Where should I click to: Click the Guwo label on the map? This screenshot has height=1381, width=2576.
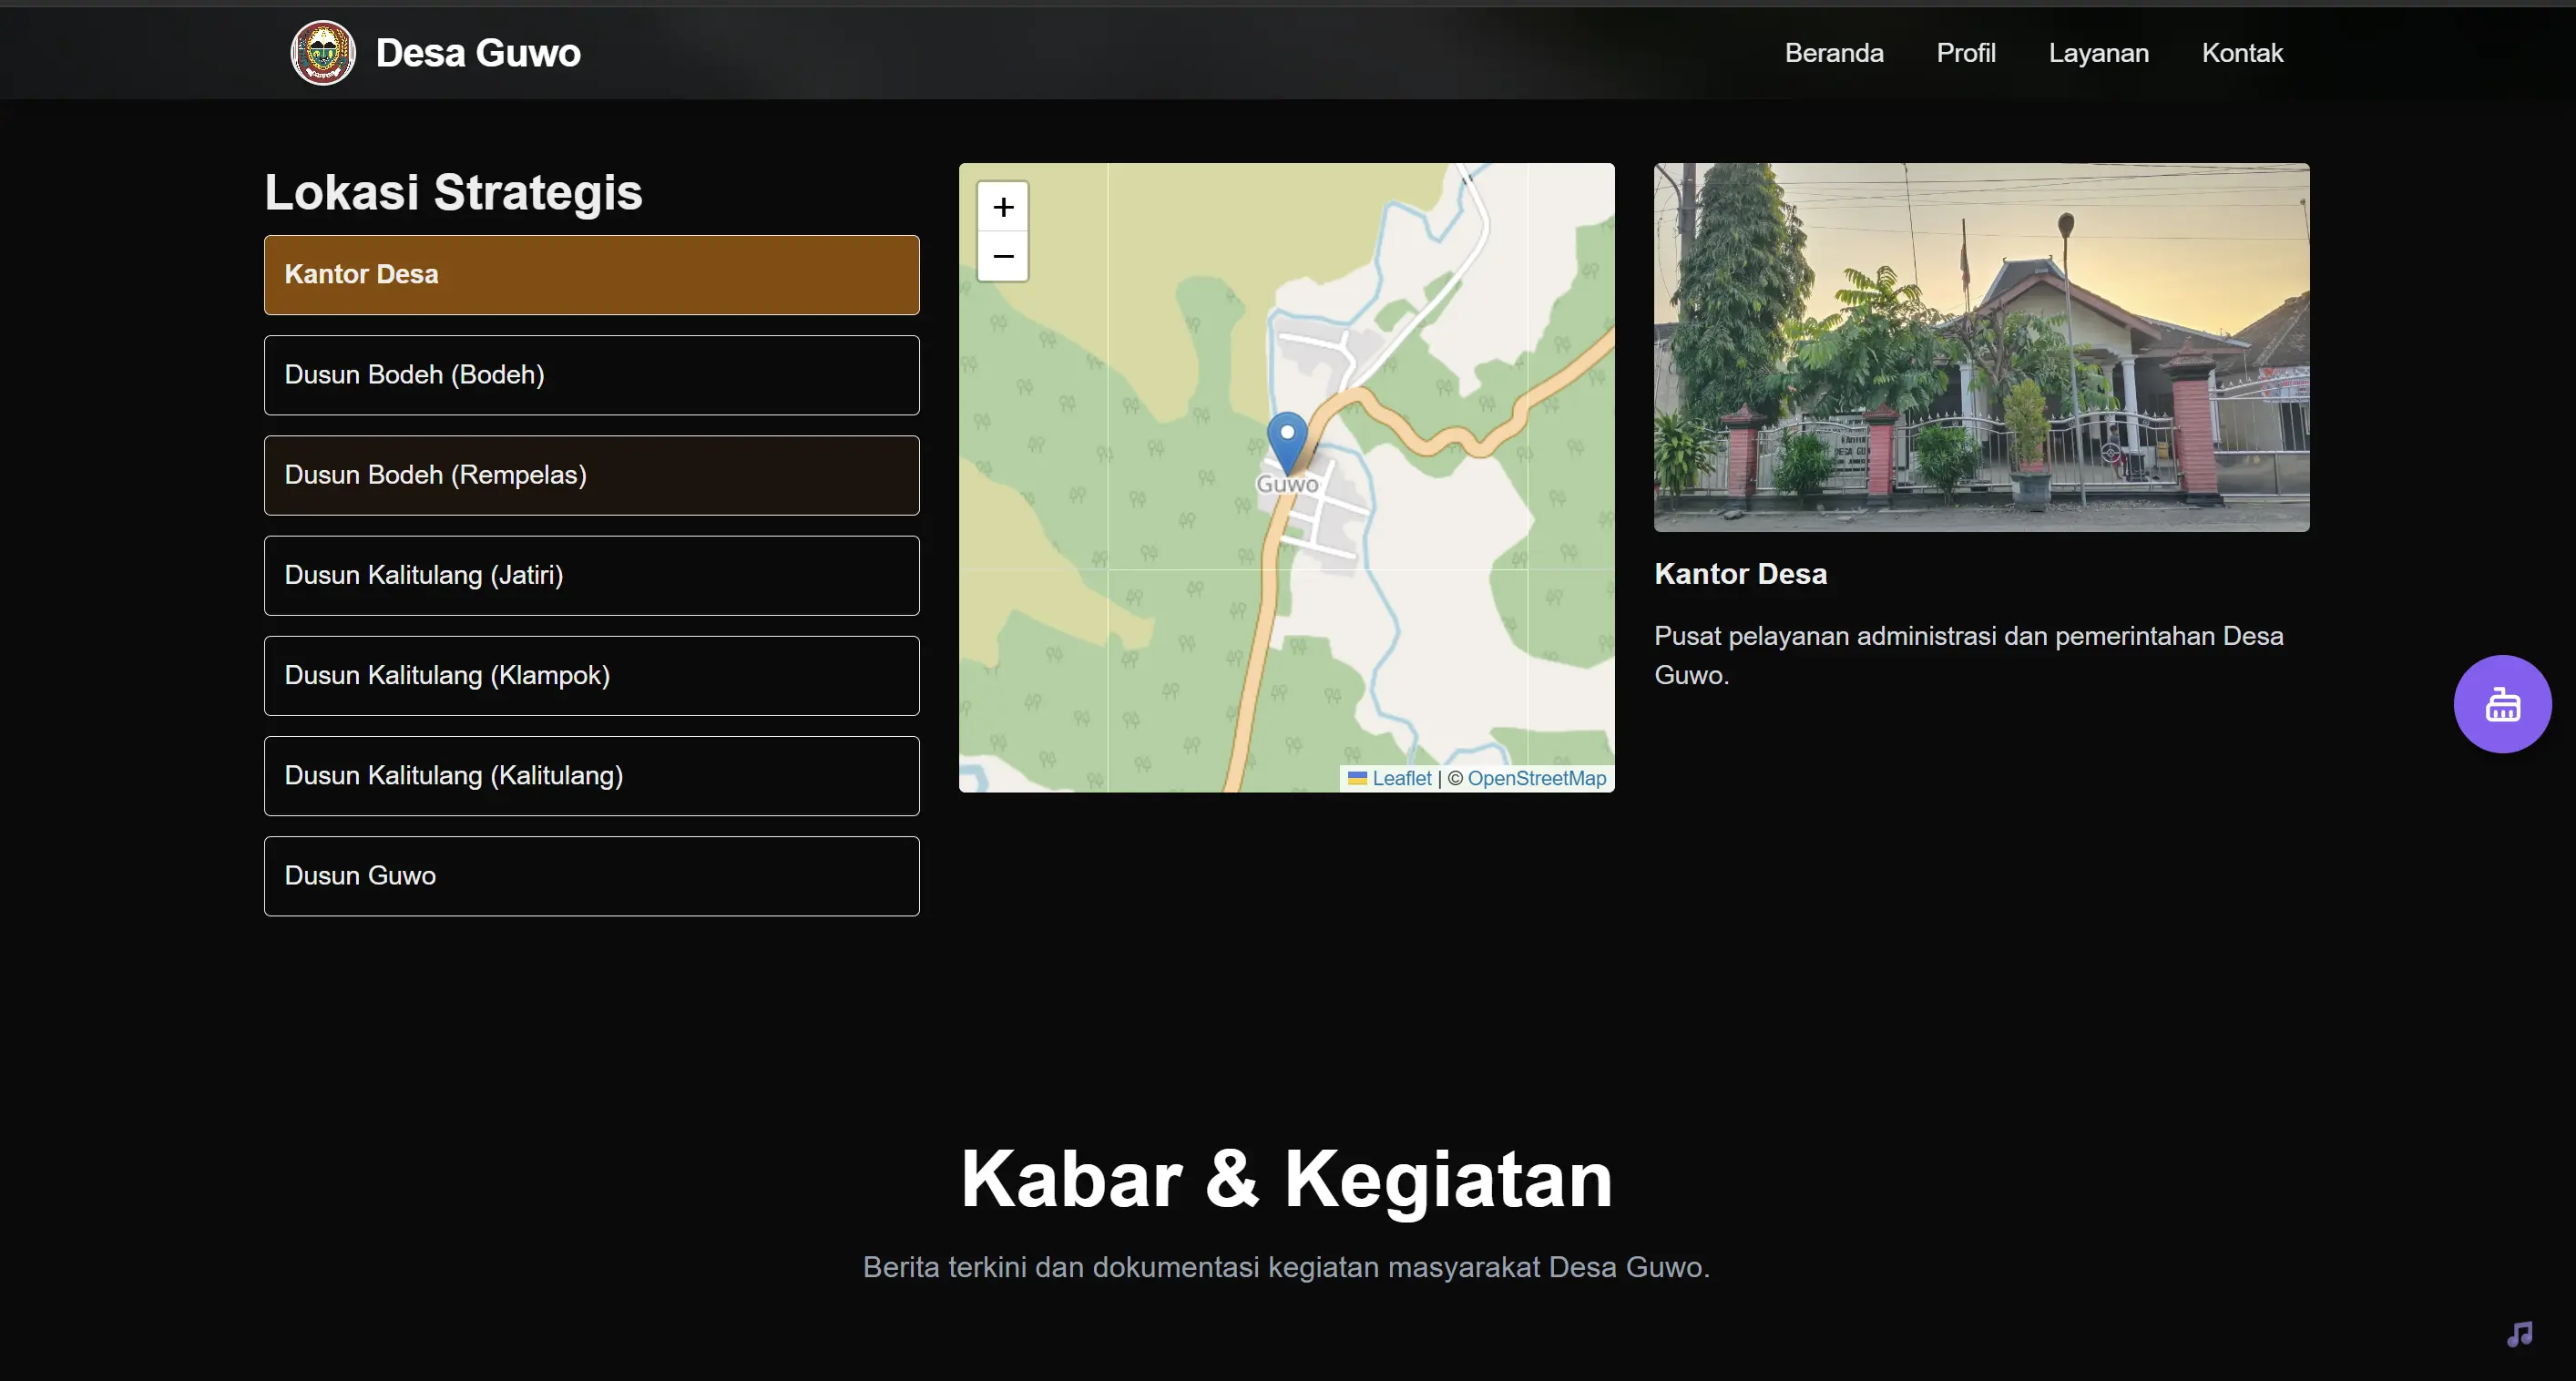[1287, 484]
